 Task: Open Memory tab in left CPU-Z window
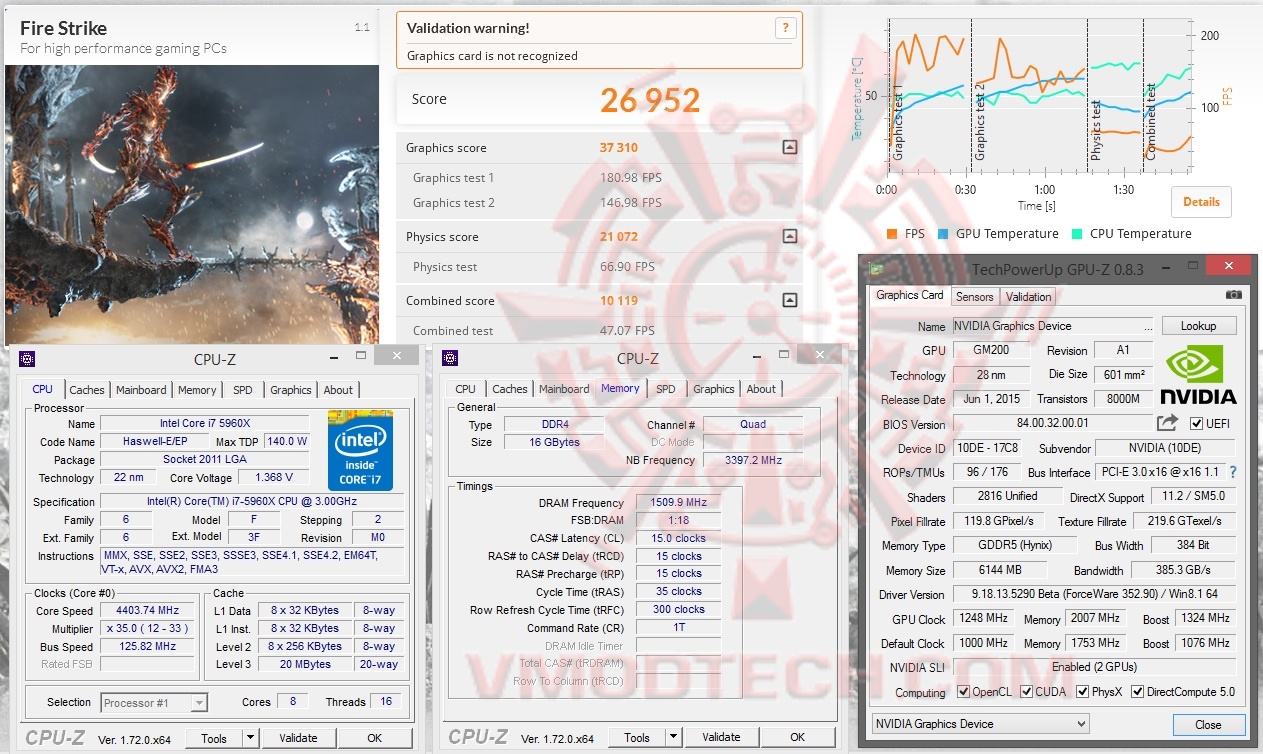pyautogui.click(x=197, y=390)
